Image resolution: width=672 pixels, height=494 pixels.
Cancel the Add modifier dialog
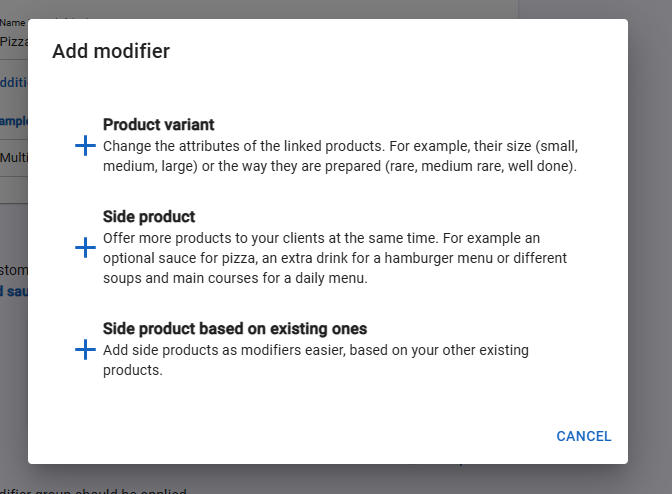(x=584, y=436)
